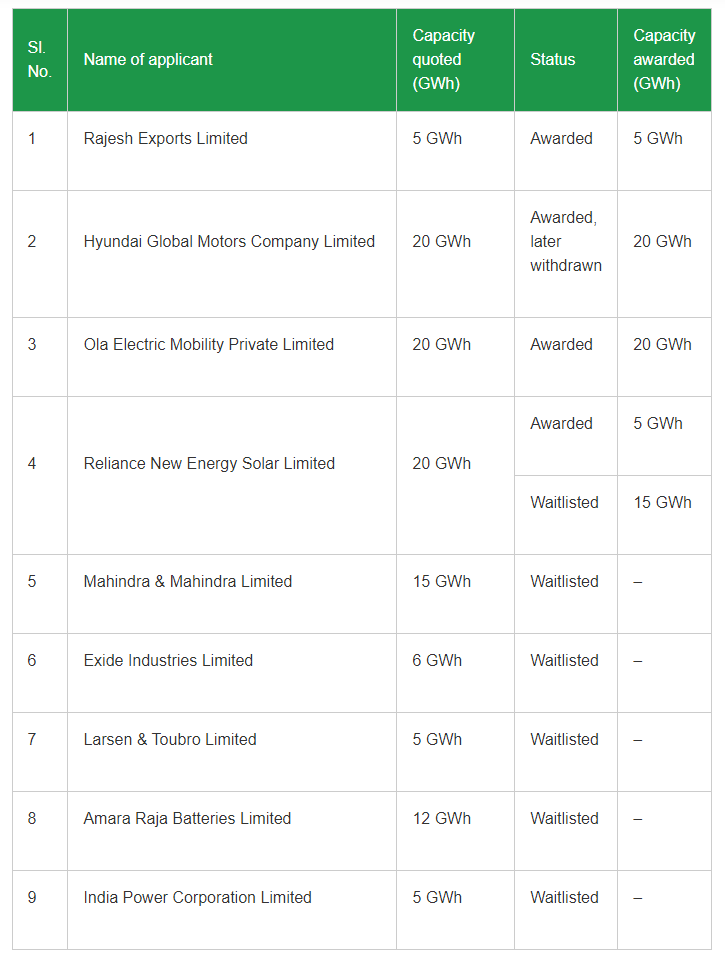Select 'Rajesh Exports Limited' cell
Viewport: 725px width, 967px height.
(165, 139)
